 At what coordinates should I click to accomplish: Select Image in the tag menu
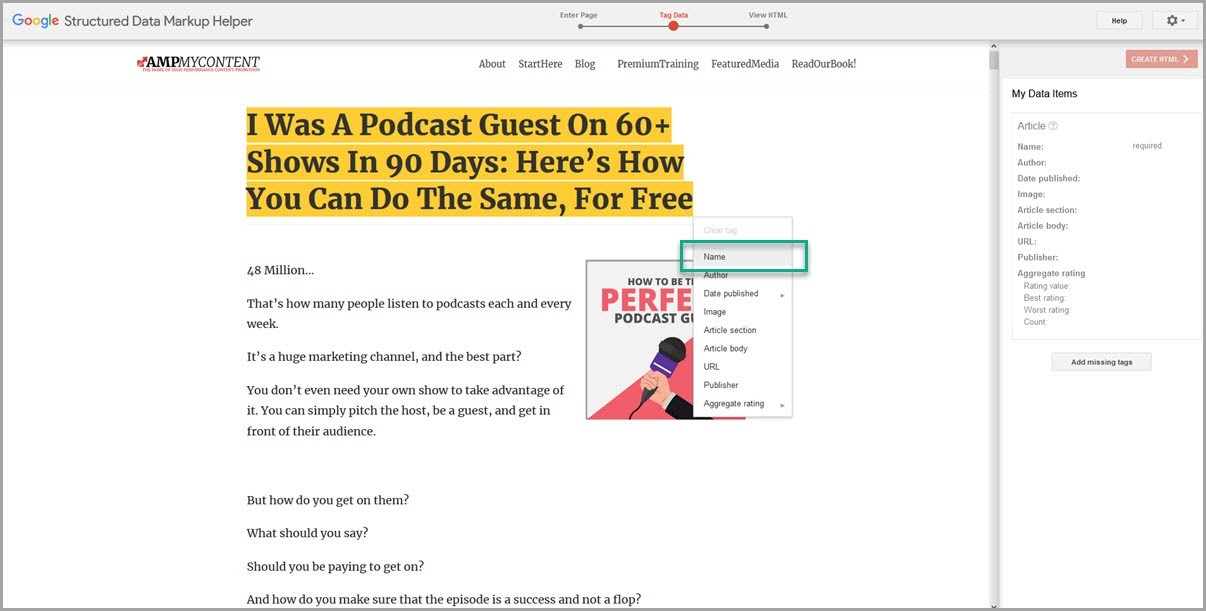(x=715, y=312)
